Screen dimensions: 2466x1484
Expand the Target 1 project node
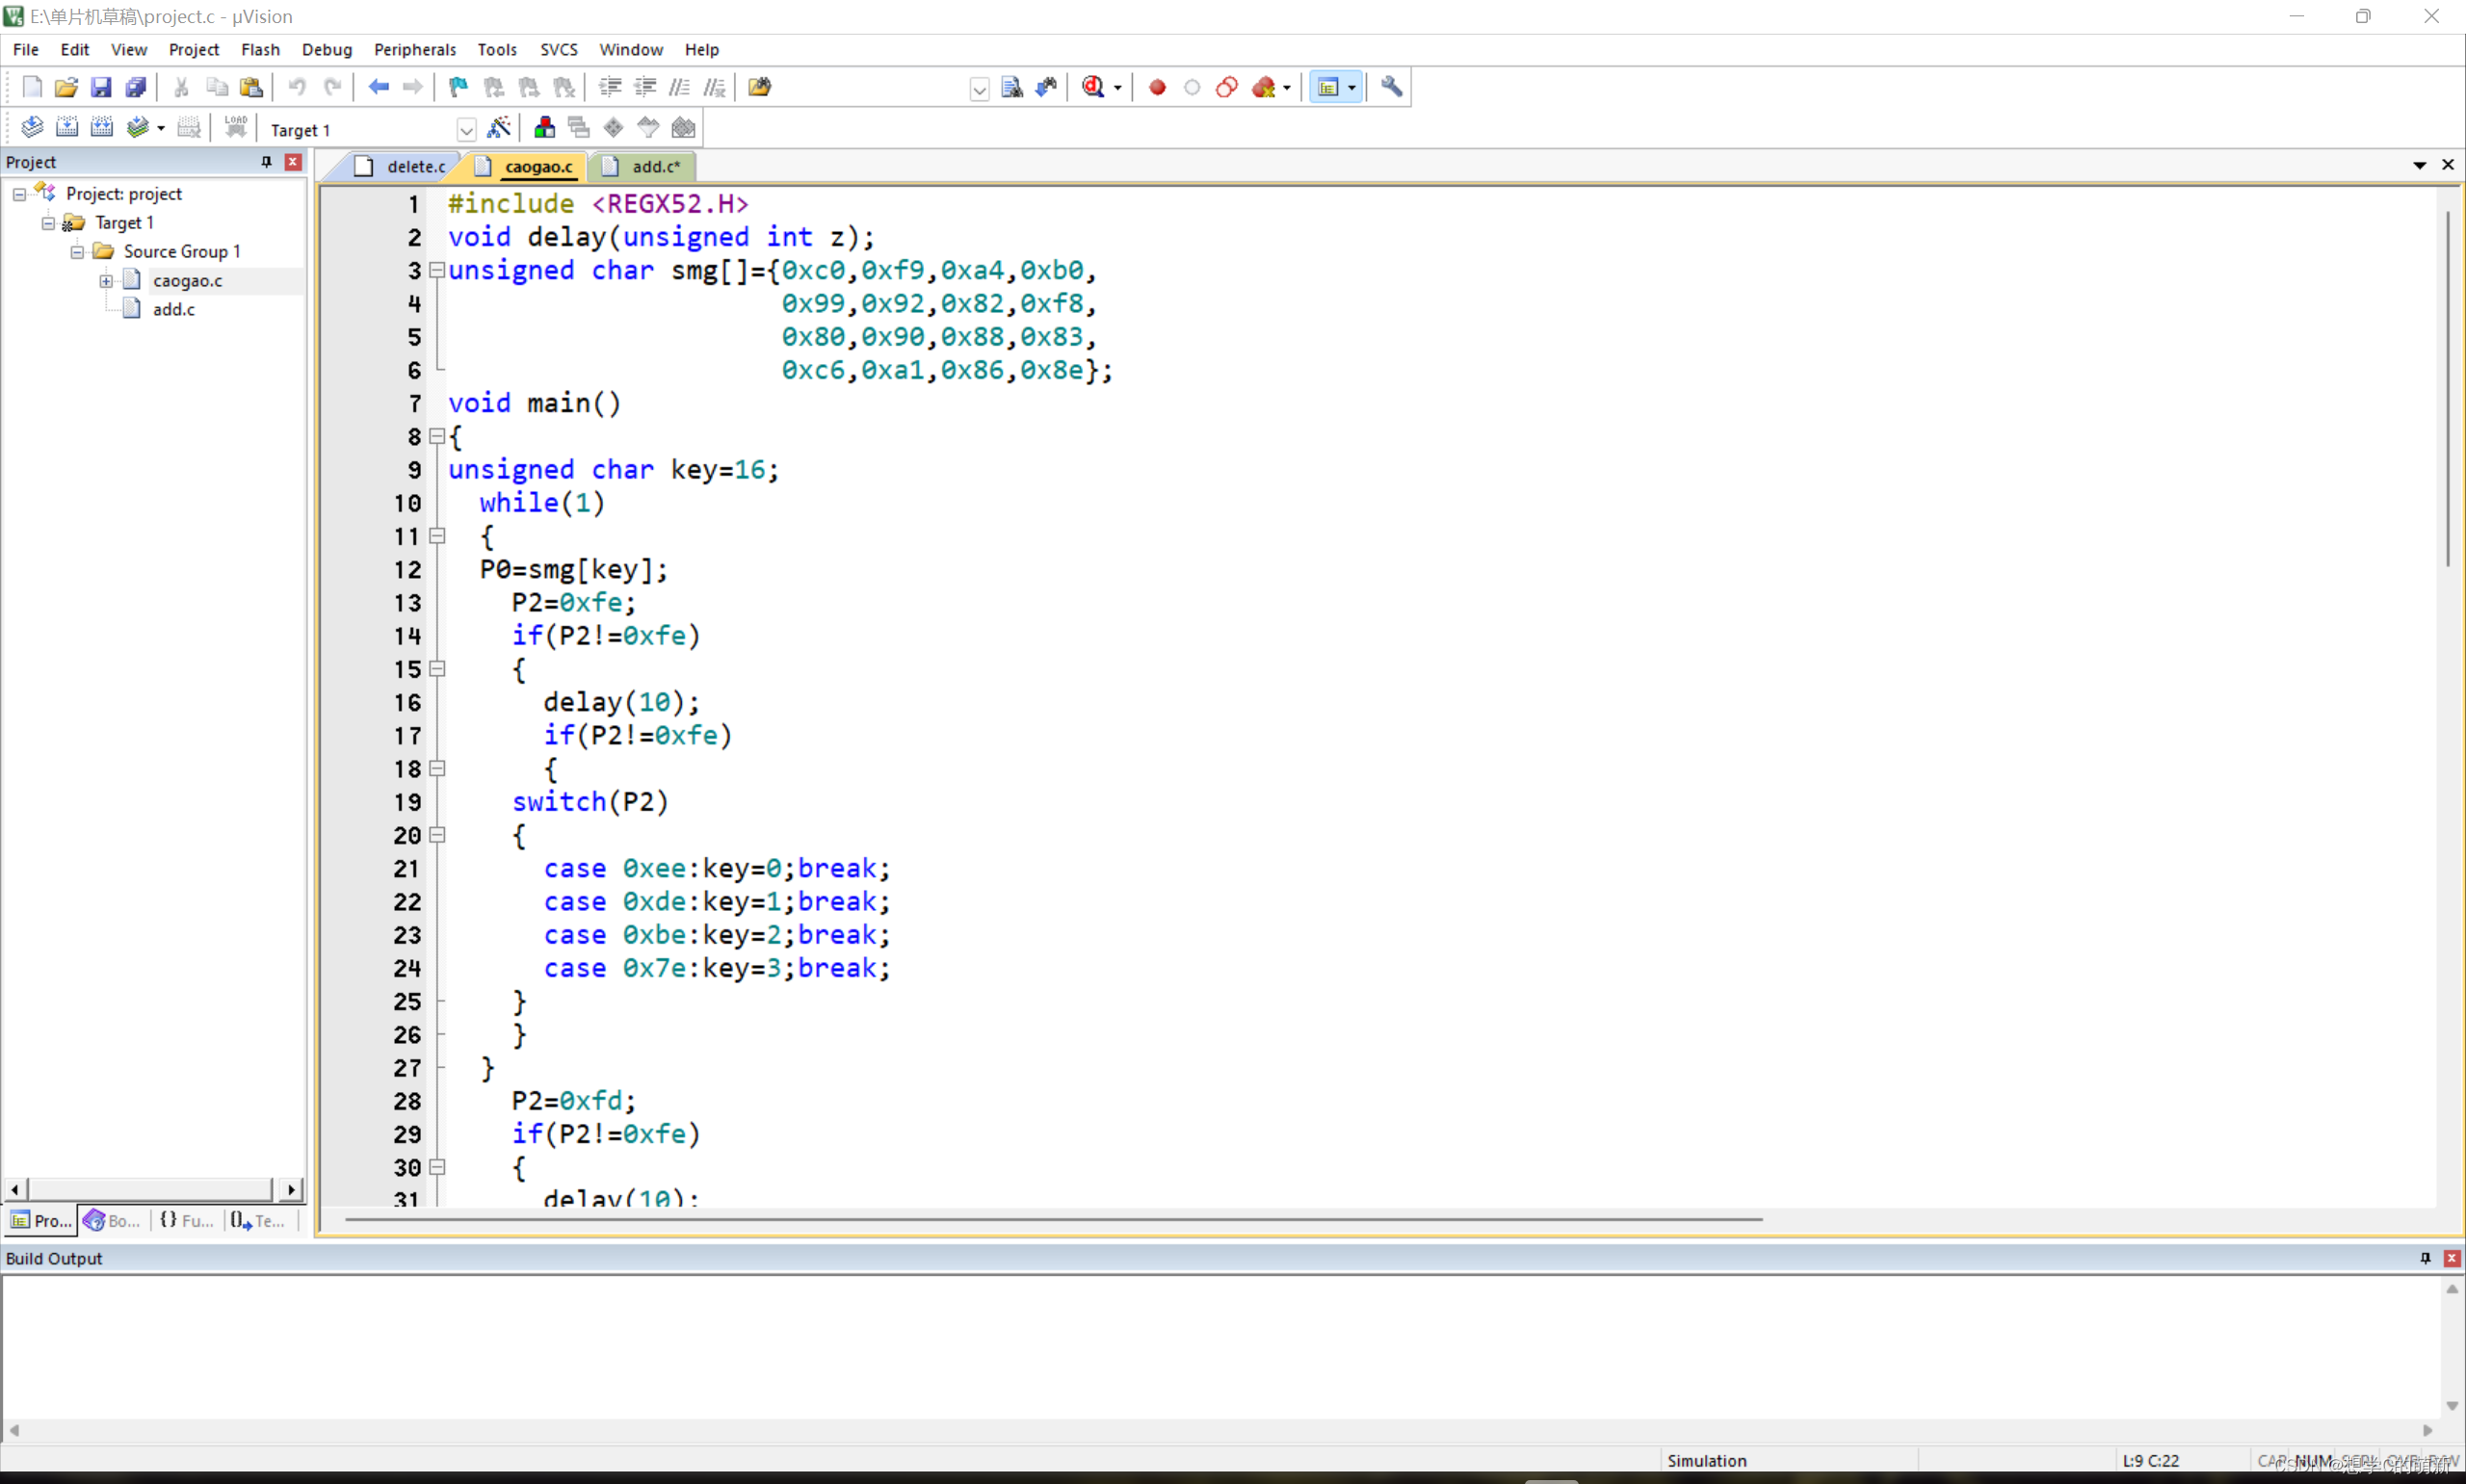[47, 221]
